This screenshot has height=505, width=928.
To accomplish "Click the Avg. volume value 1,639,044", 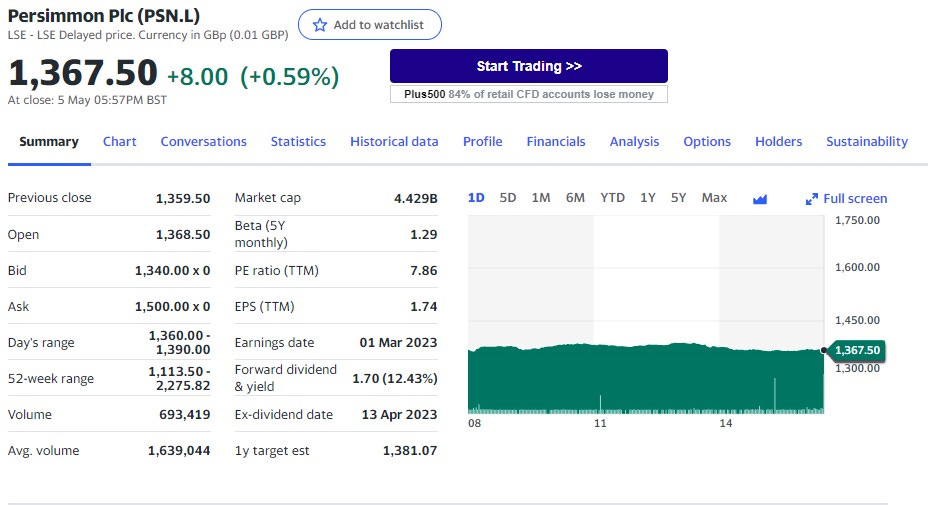I will click(179, 451).
